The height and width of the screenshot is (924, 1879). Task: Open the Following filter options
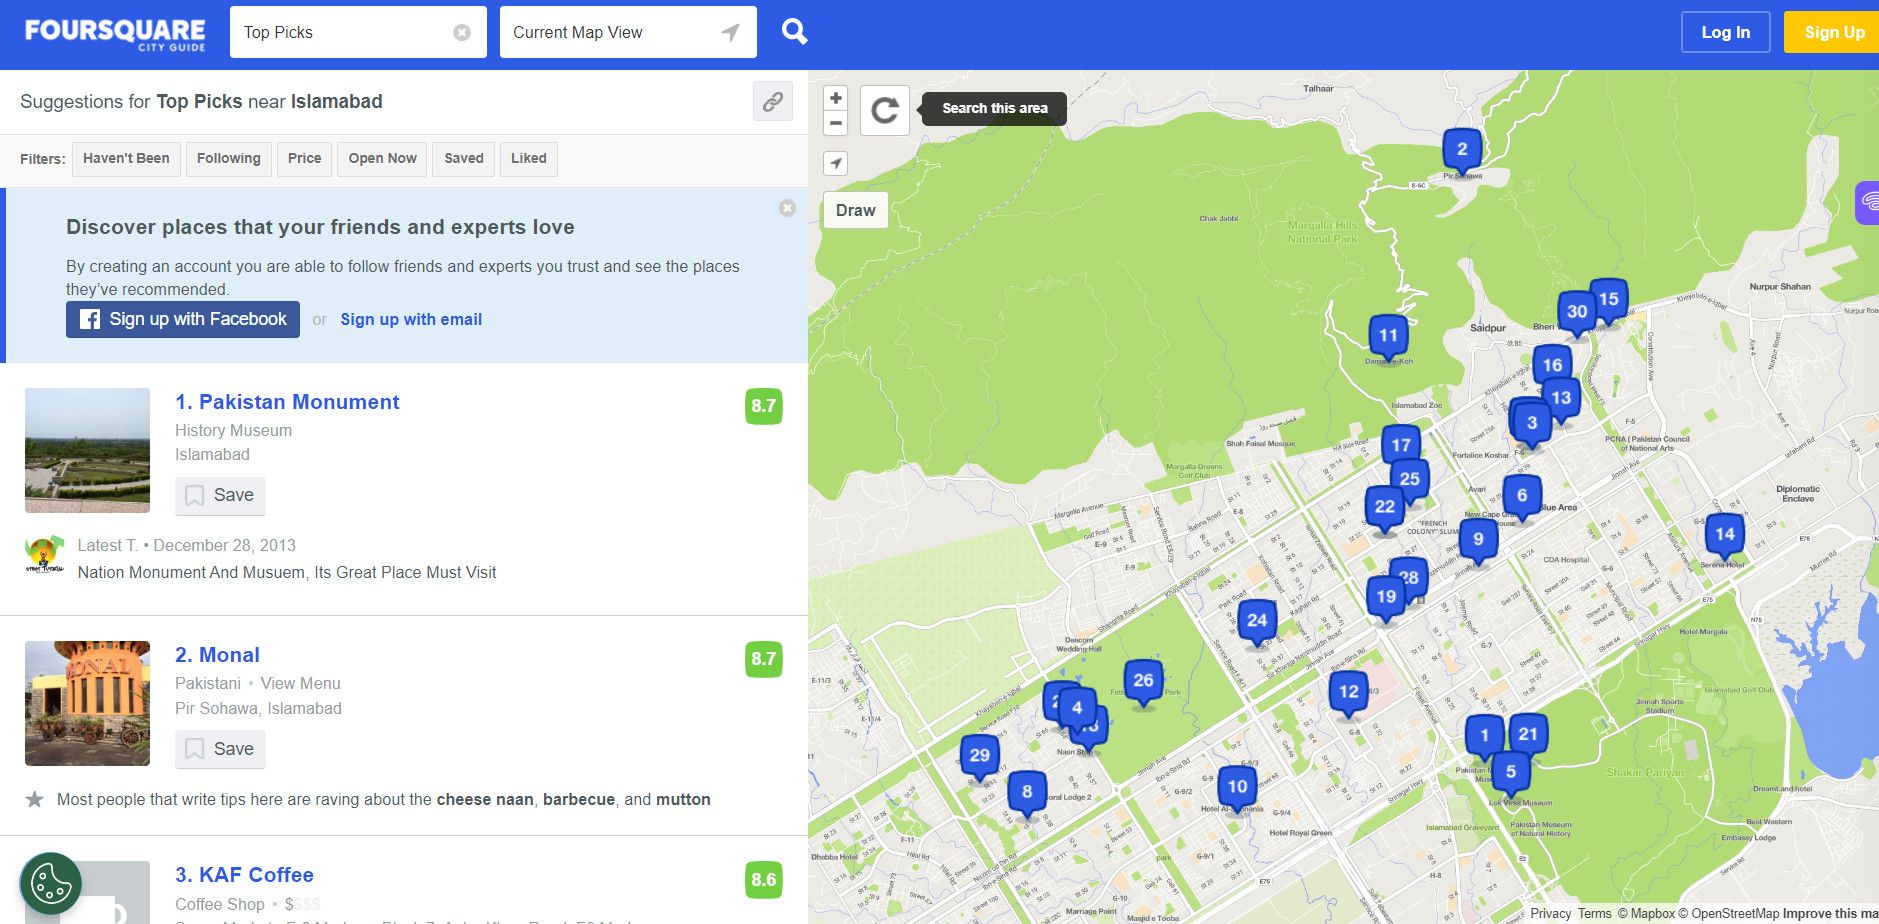(228, 158)
